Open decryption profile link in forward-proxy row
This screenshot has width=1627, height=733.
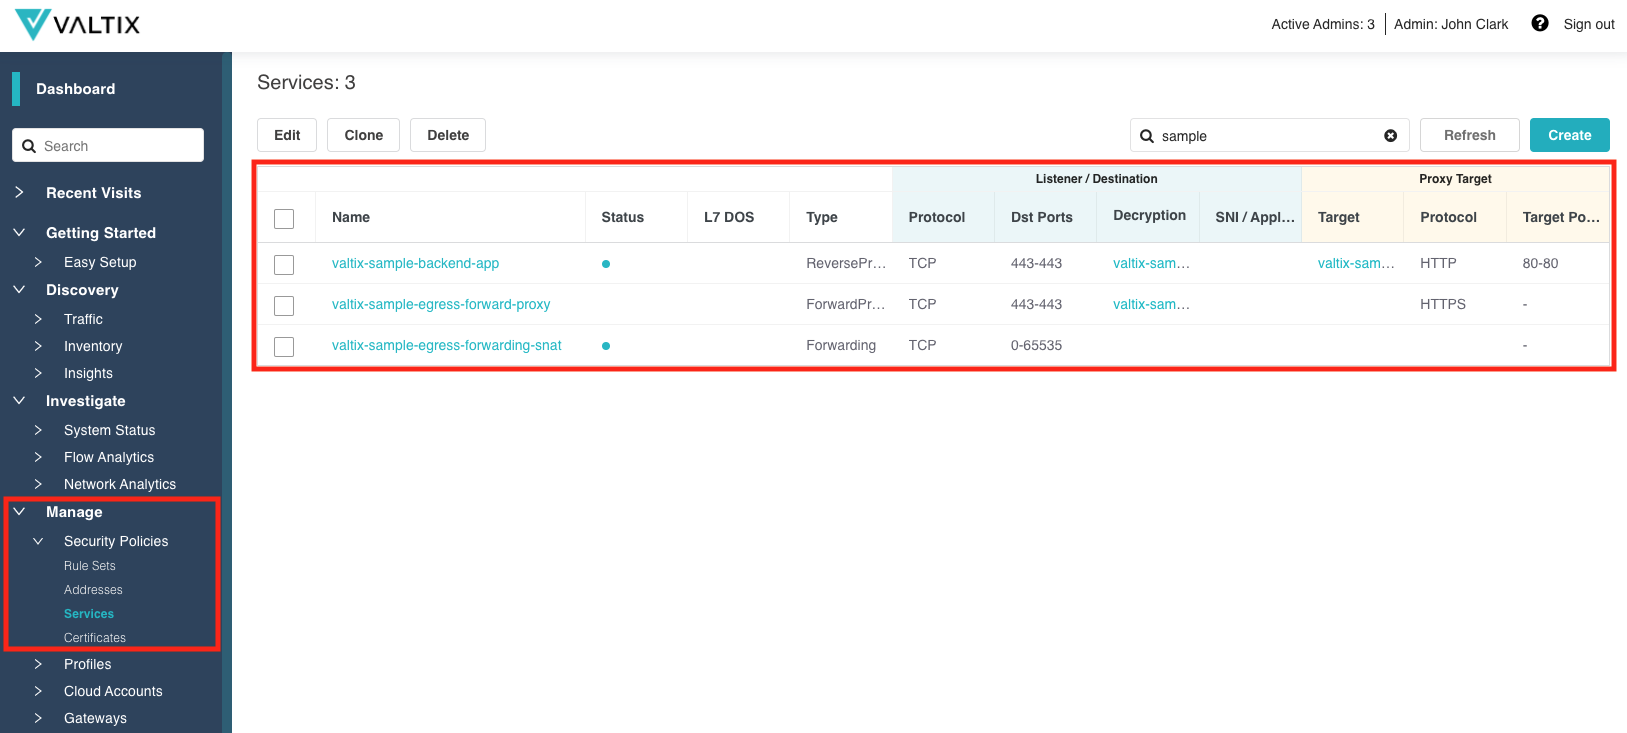(1151, 305)
